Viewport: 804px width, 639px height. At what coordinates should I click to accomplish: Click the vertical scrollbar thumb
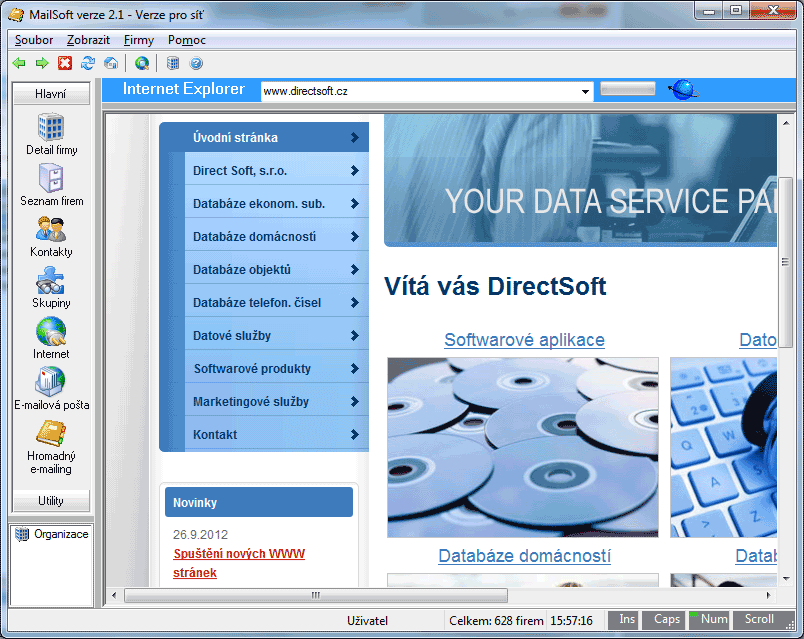tap(786, 263)
